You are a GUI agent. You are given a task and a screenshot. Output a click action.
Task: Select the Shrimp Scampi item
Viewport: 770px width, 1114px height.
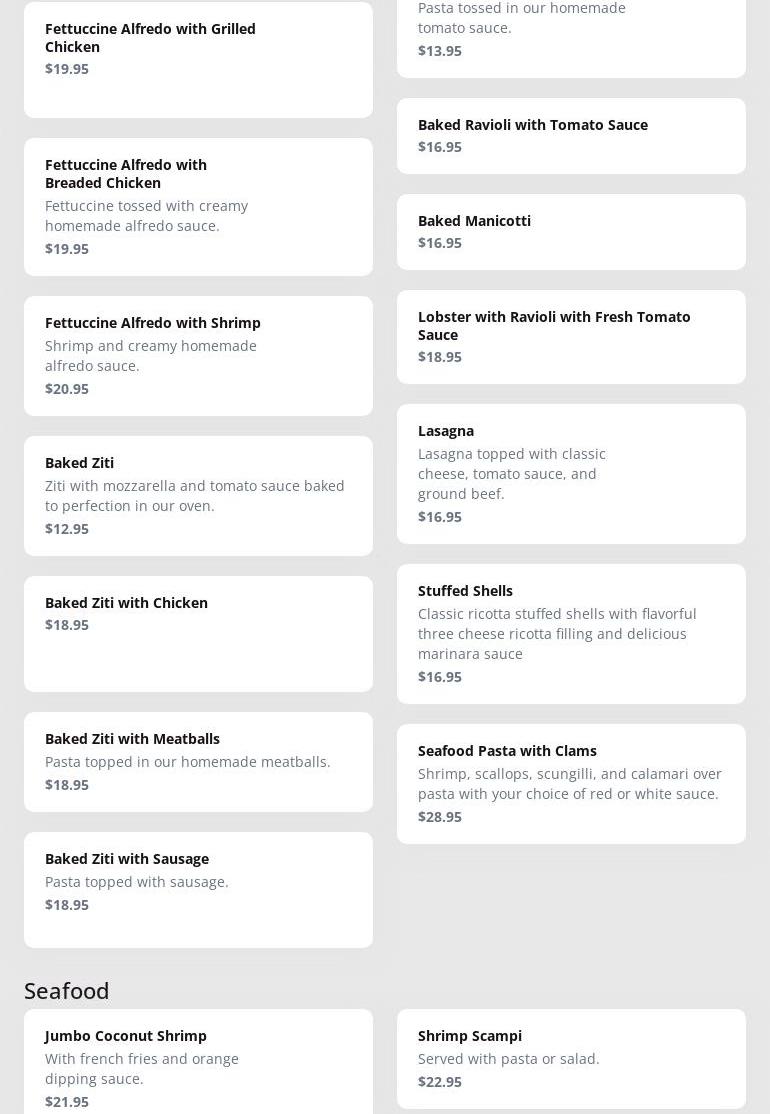[571, 1058]
